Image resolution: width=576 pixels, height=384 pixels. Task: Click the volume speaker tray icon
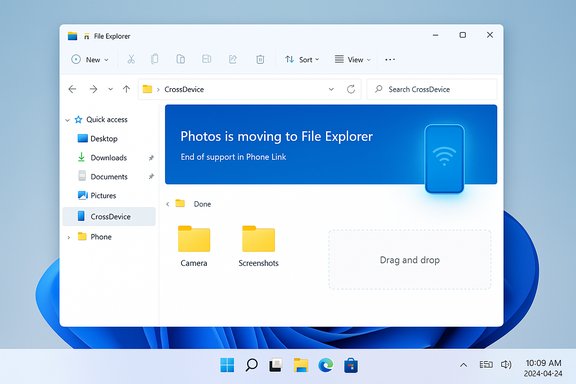tap(506, 365)
